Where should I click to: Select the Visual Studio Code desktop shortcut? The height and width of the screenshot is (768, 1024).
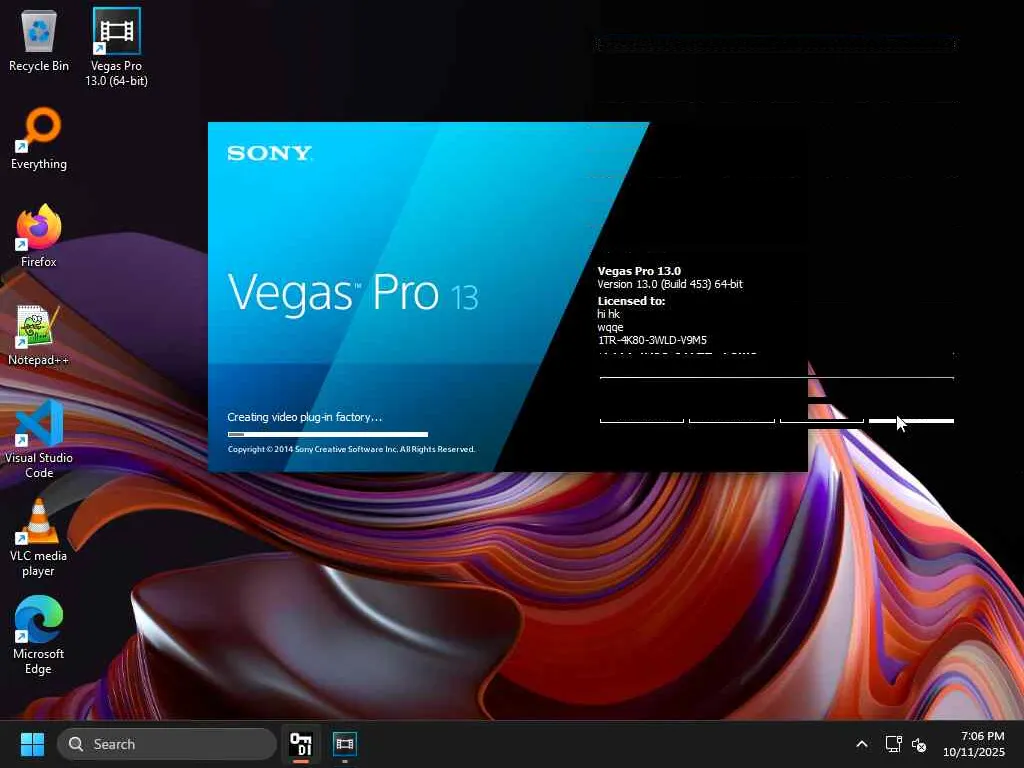coord(39,439)
